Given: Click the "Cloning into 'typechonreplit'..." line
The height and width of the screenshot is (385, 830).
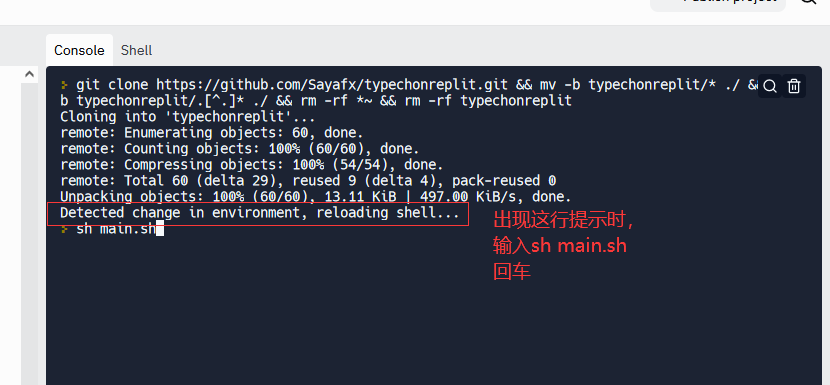Looking at the screenshot, I should click(x=187, y=117).
